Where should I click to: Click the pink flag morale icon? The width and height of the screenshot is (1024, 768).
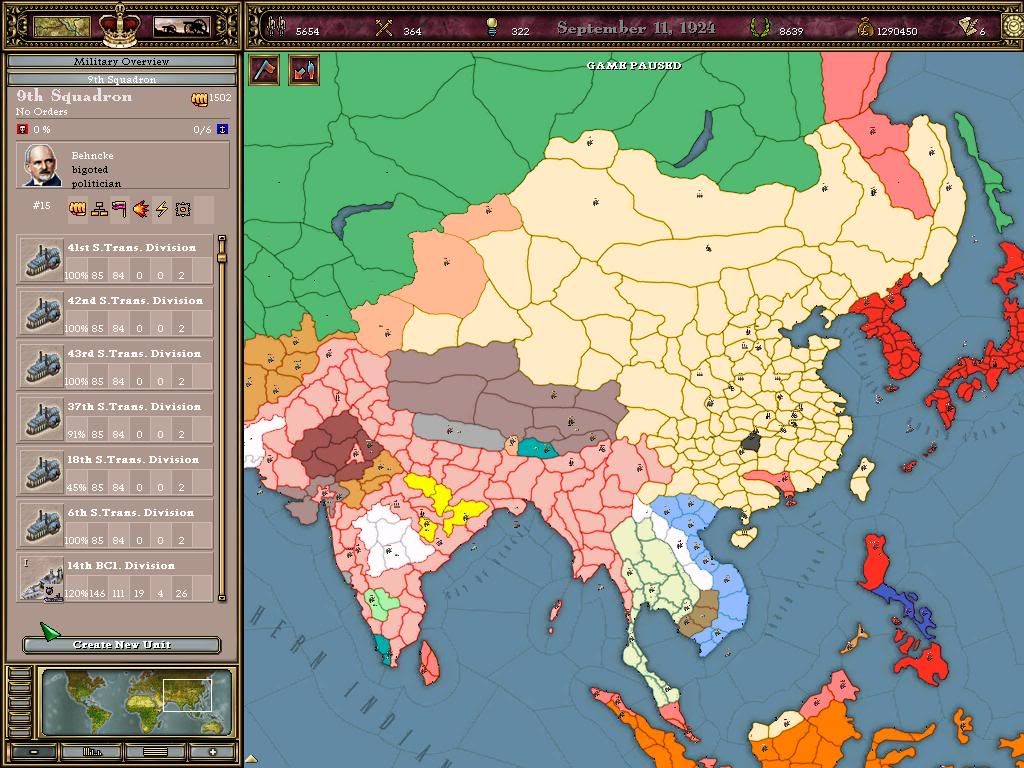[x=120, y=209]
